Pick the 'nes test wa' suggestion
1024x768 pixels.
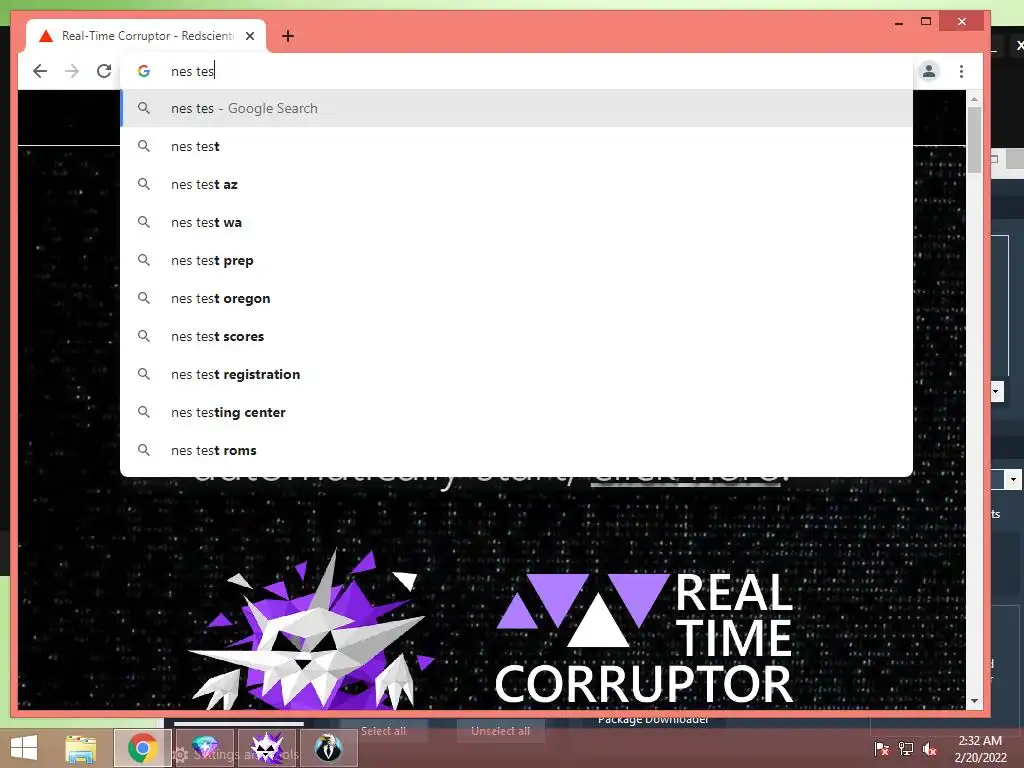[x=517, y=222]
